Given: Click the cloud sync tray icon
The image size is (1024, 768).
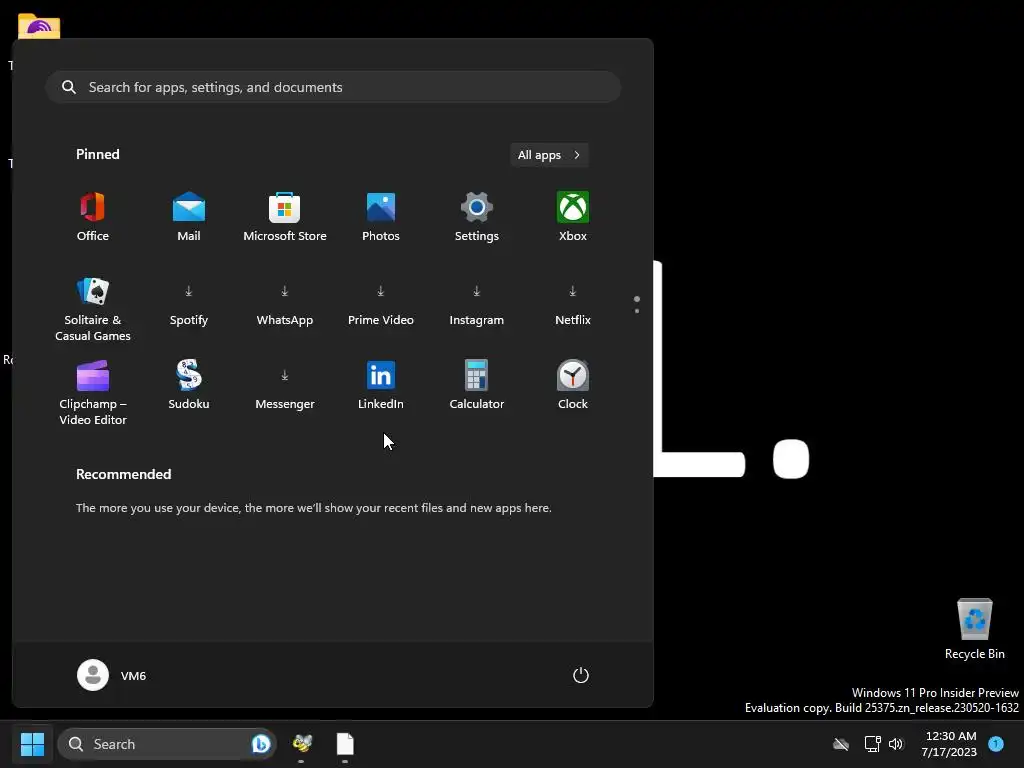Looking at the screenshot, I should click(x=841, y=744).
